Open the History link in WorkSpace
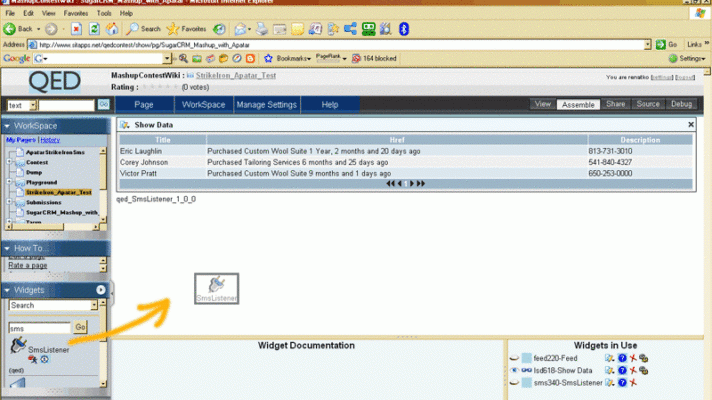 pyautogui.click(x=50, y=140)
